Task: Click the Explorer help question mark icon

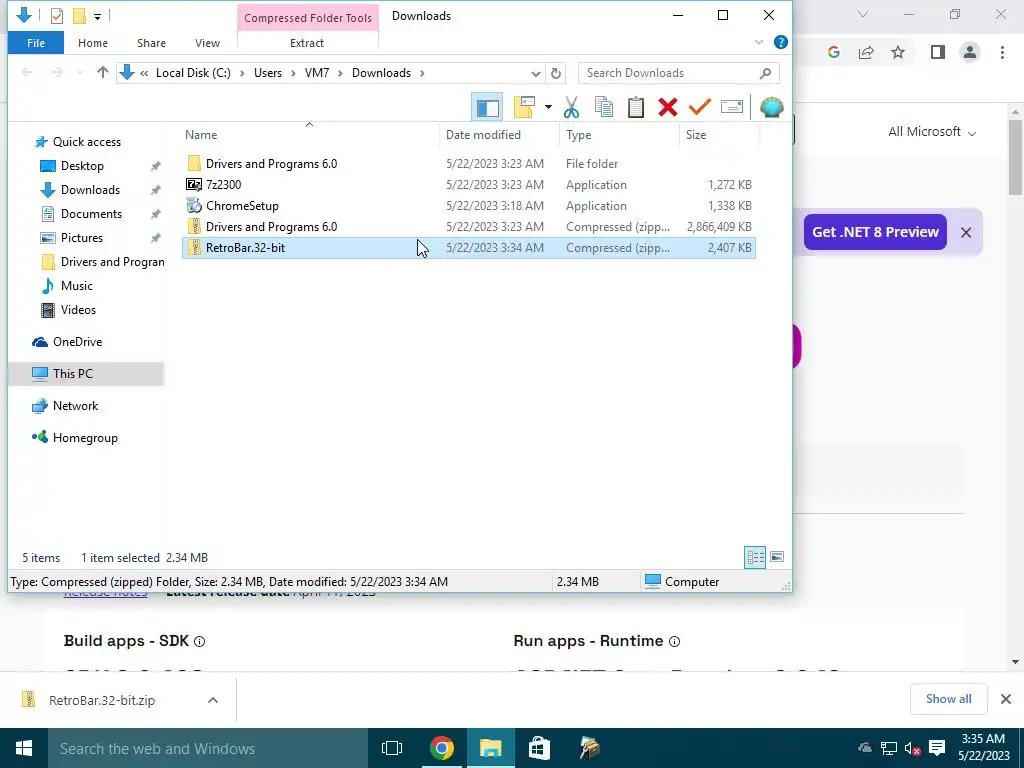Action: coord(780,42)
